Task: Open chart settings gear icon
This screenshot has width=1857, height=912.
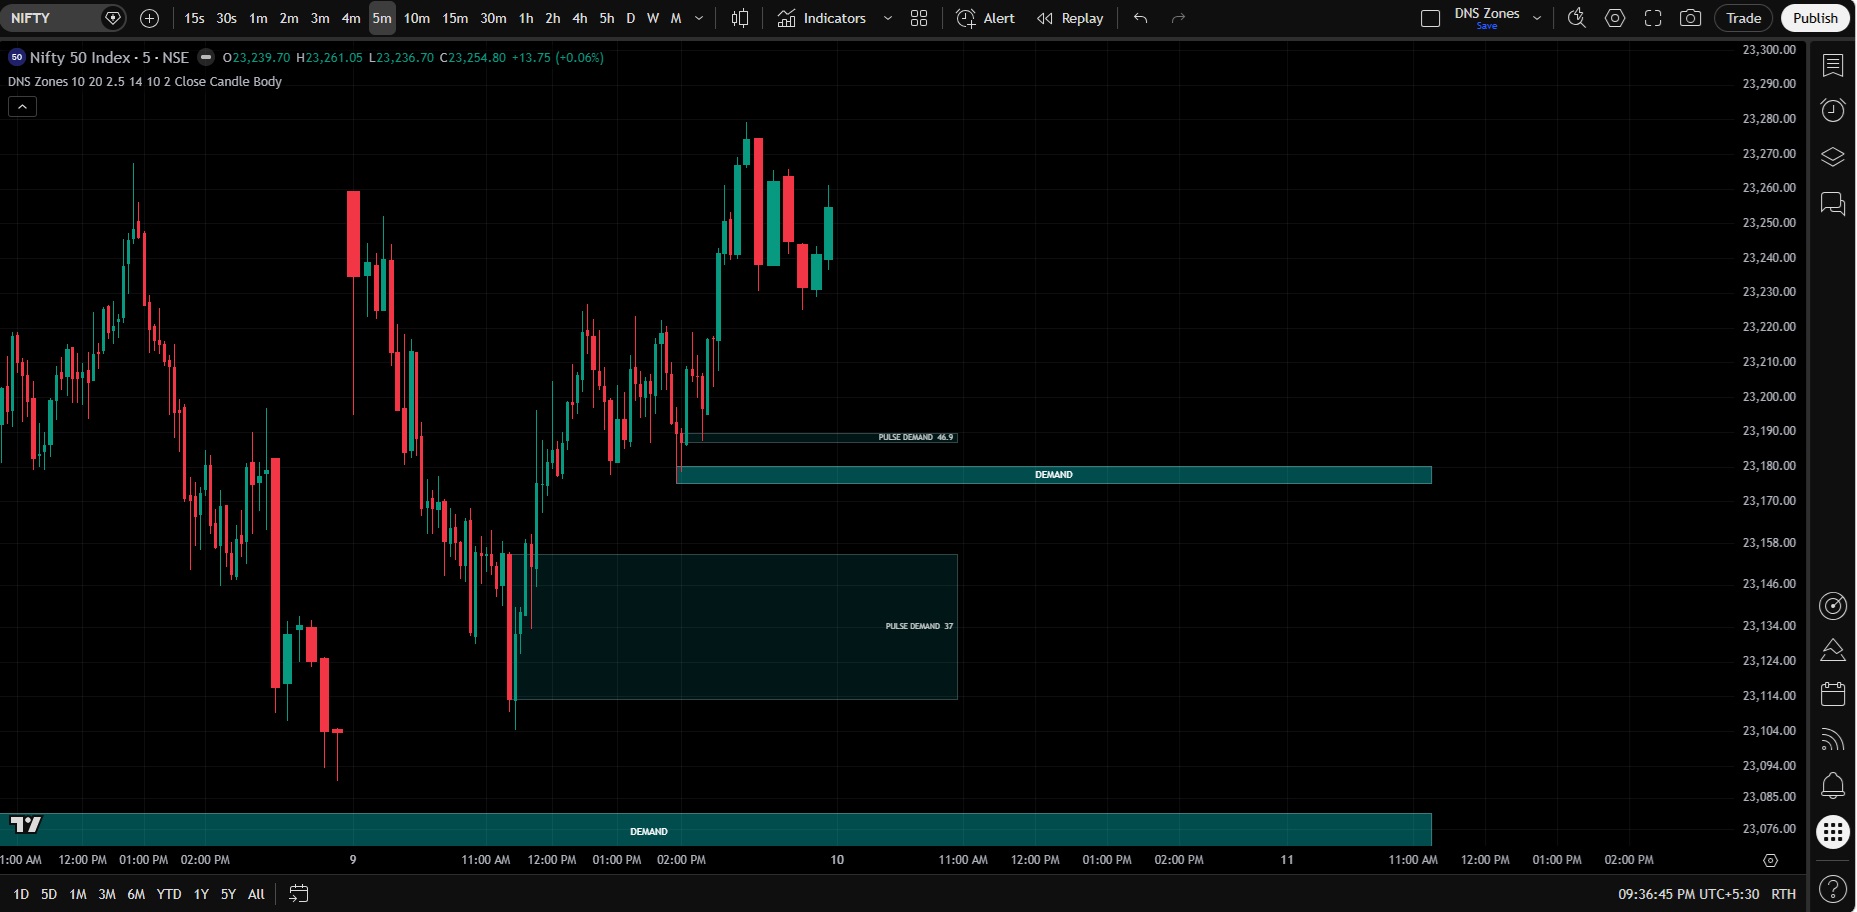Action: pos(1615,18)
